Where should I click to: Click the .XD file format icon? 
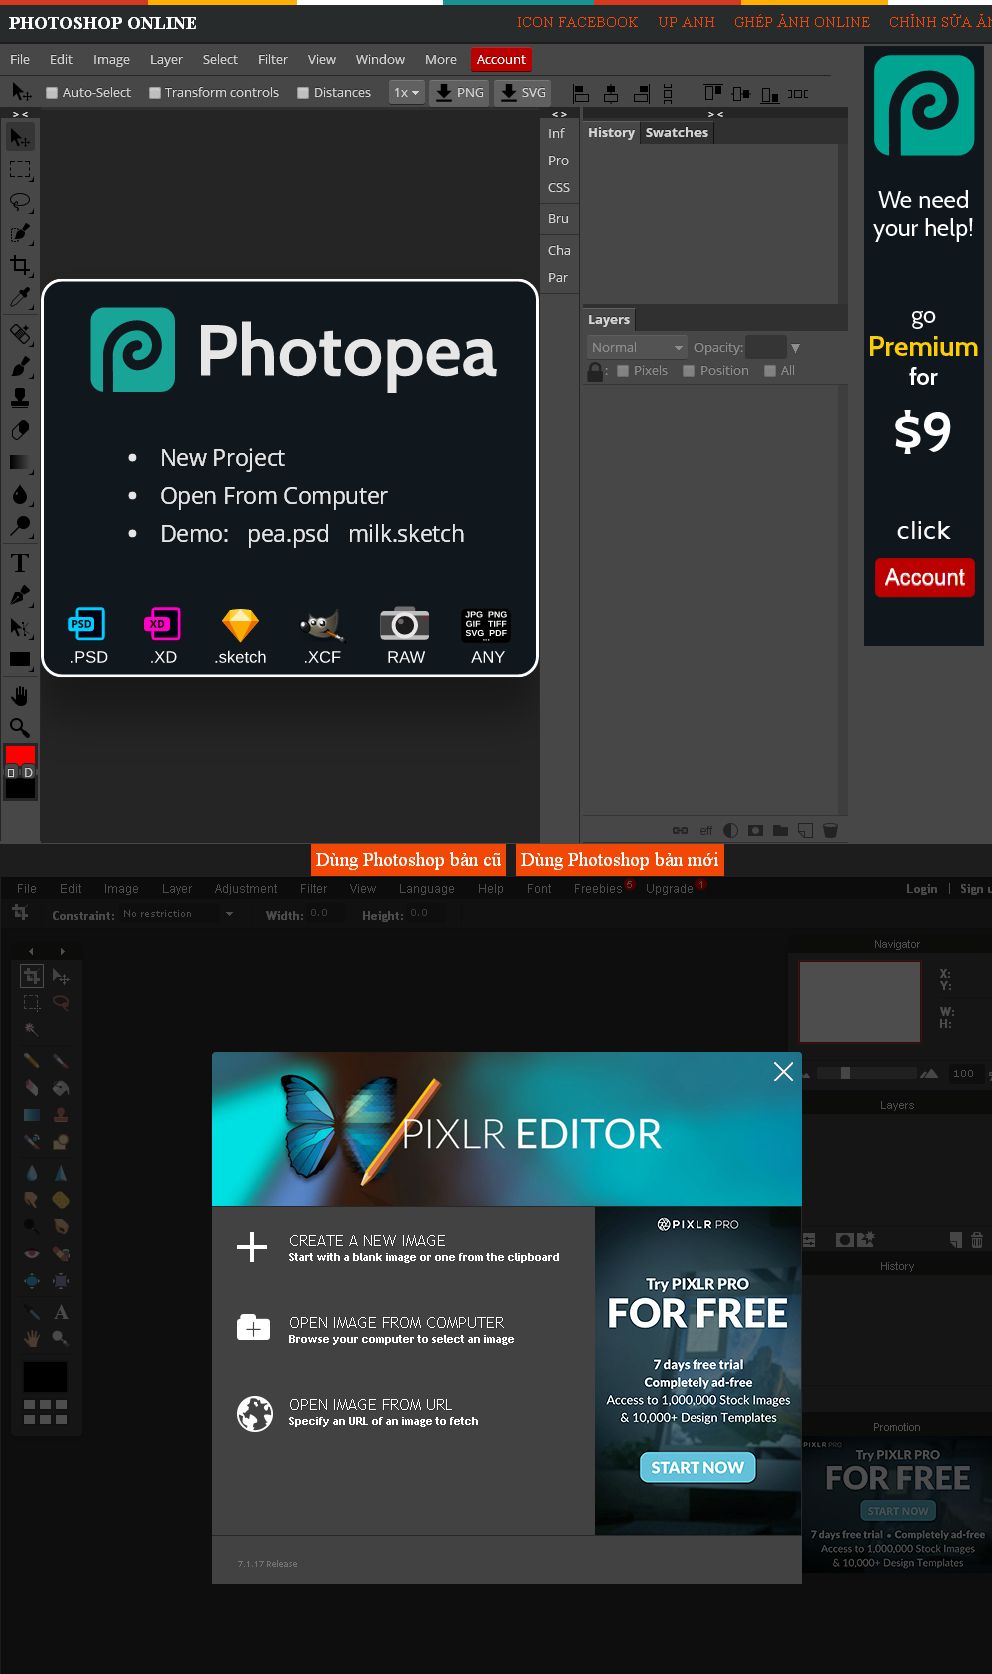tap(163, 636)
